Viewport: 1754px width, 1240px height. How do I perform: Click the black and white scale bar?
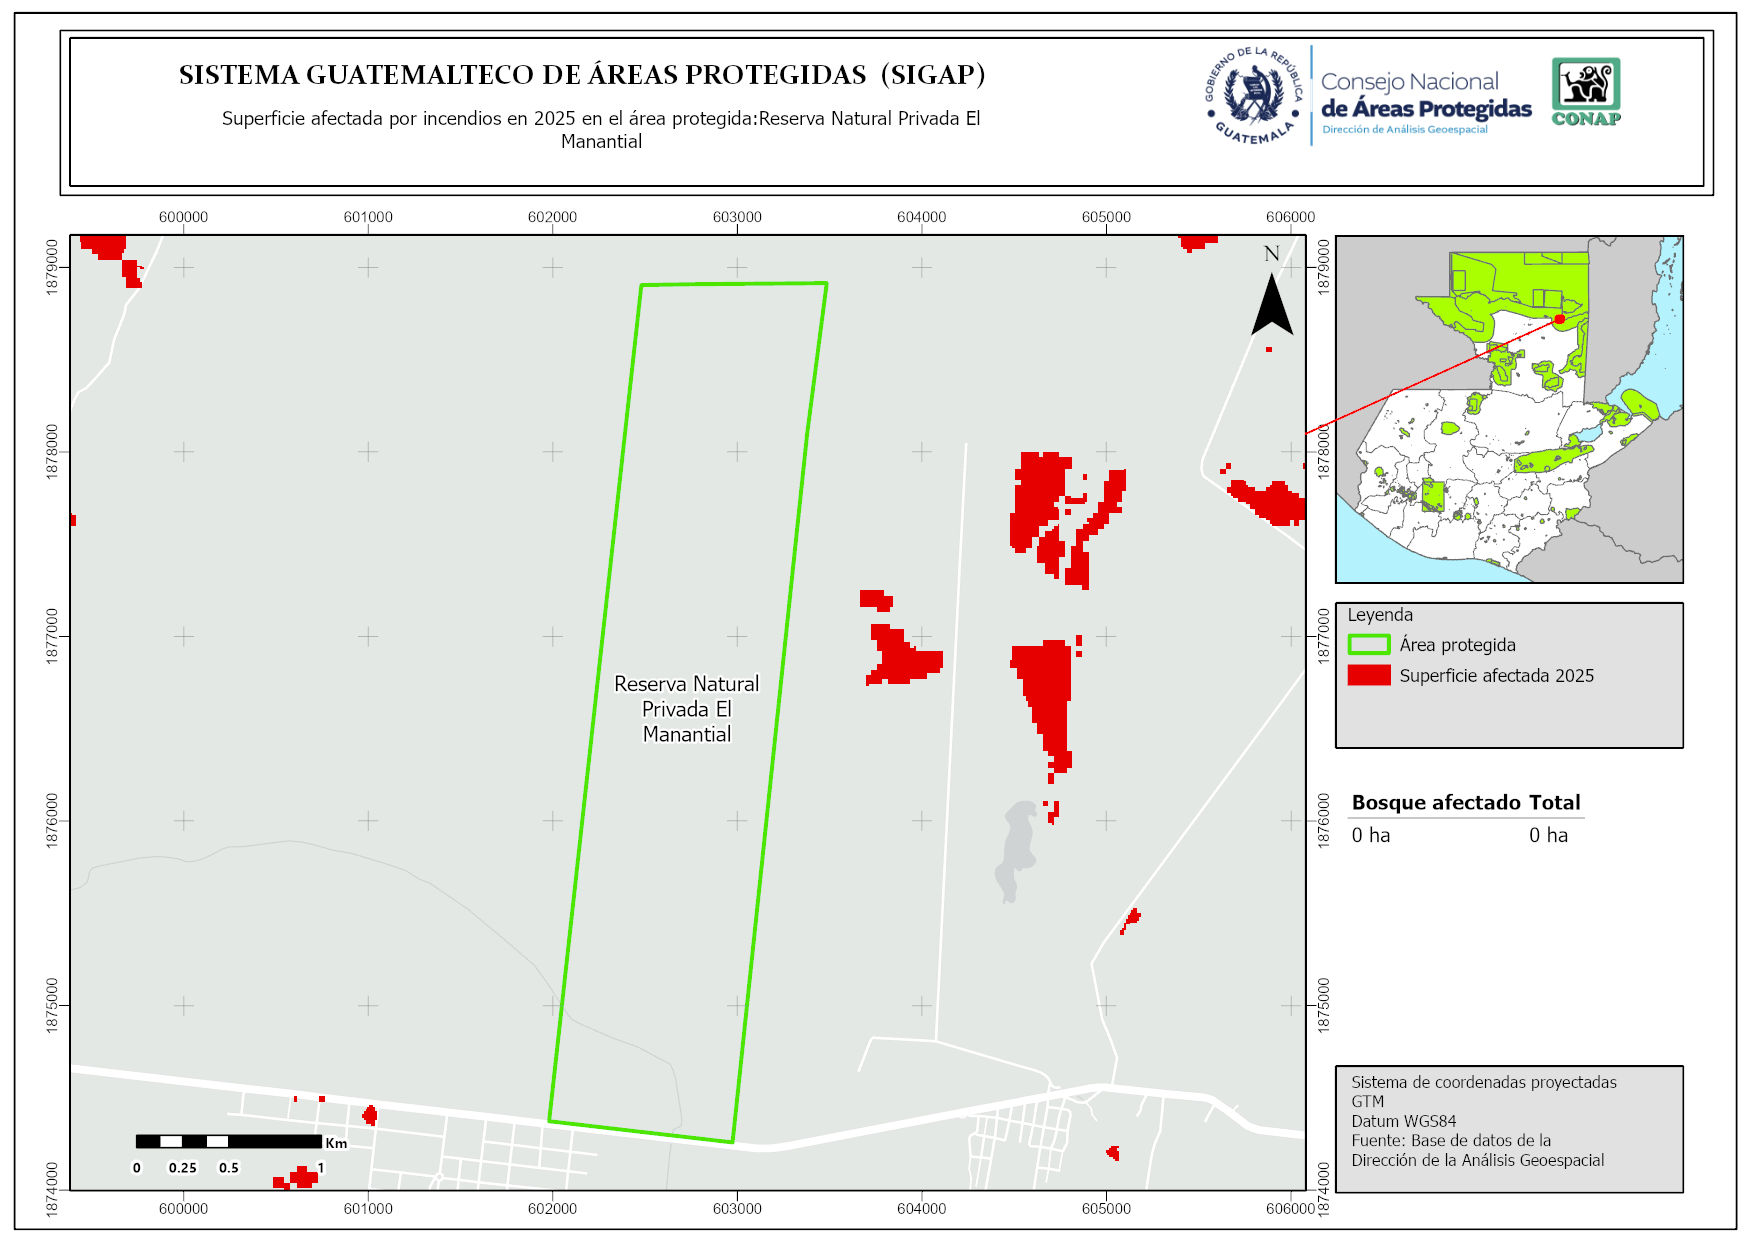click(x=228, y=1141)
